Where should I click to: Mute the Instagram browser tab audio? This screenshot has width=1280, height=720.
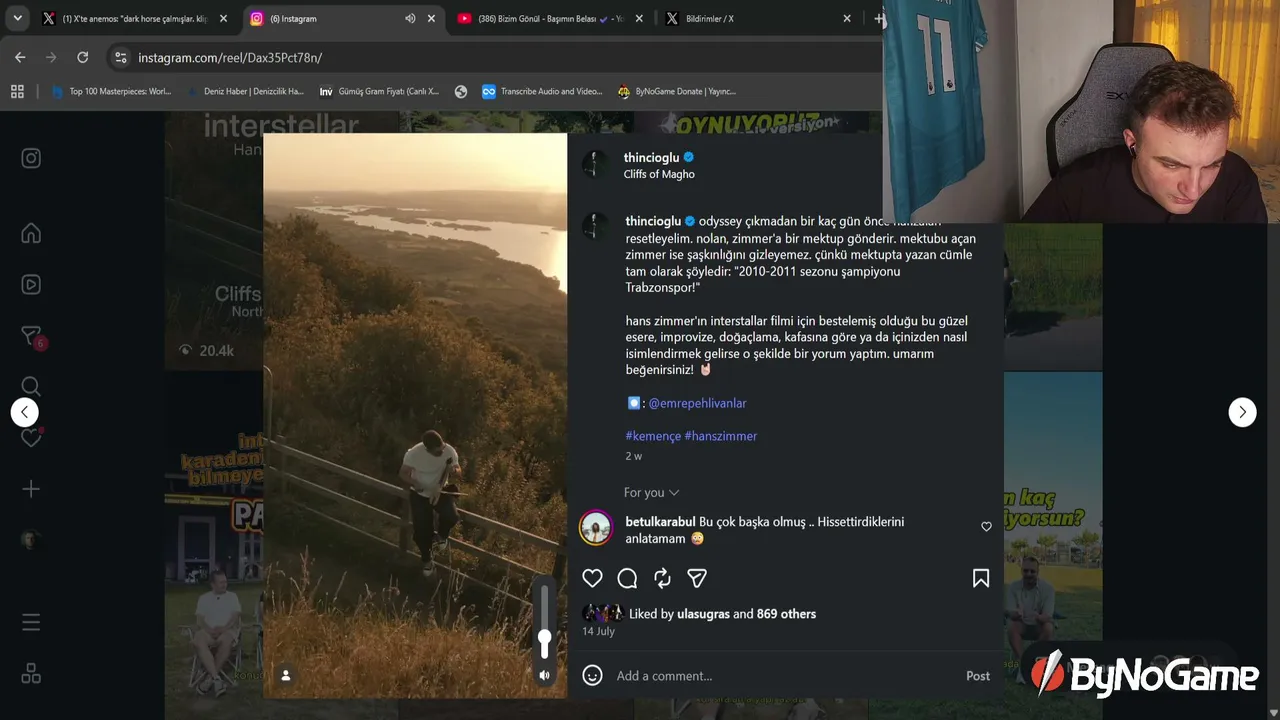click(410, 19)
